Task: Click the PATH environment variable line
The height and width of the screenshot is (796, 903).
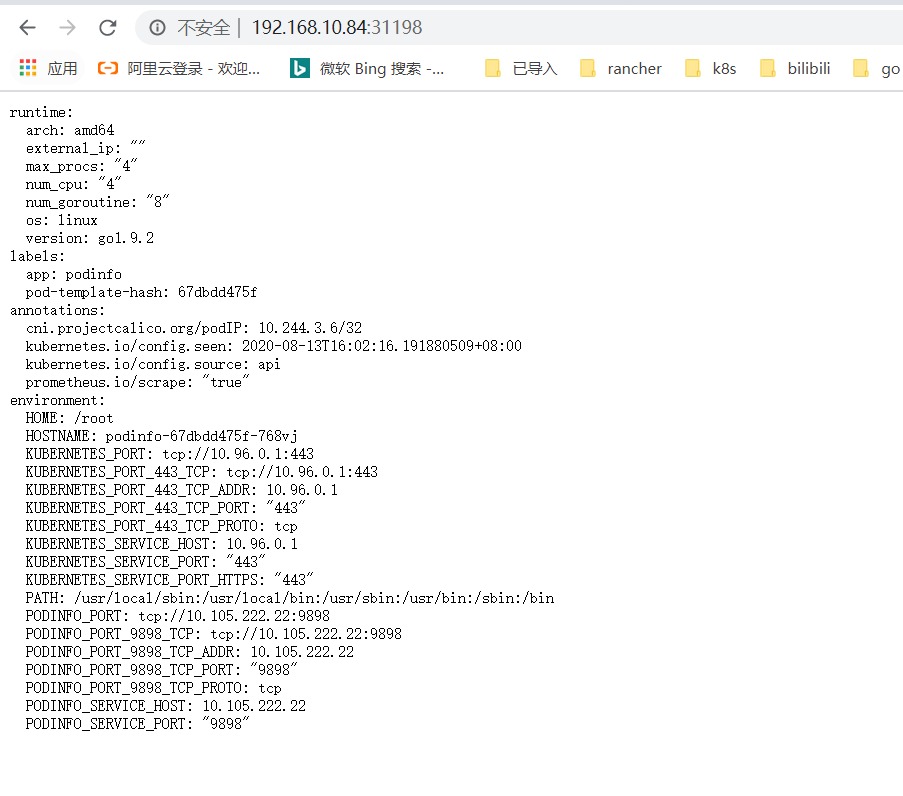Action: [289, 598]
